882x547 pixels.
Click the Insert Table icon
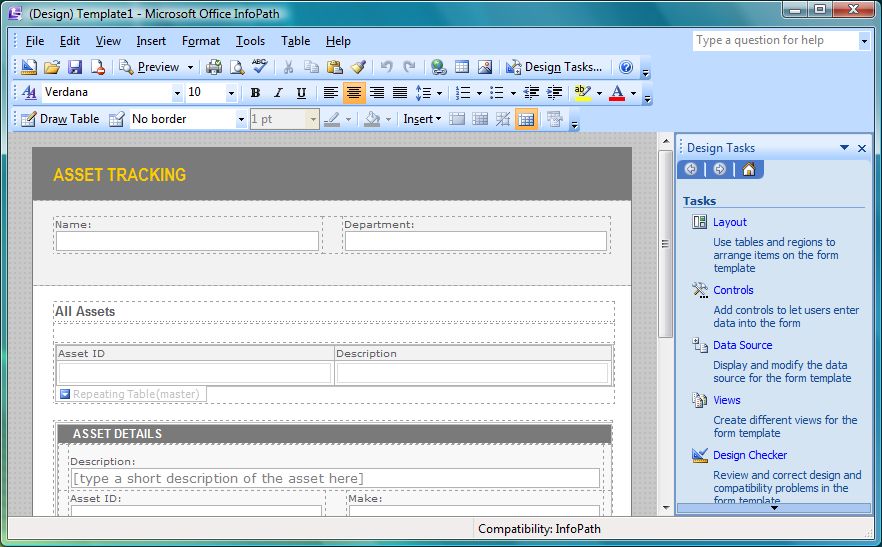click(462, 67)
